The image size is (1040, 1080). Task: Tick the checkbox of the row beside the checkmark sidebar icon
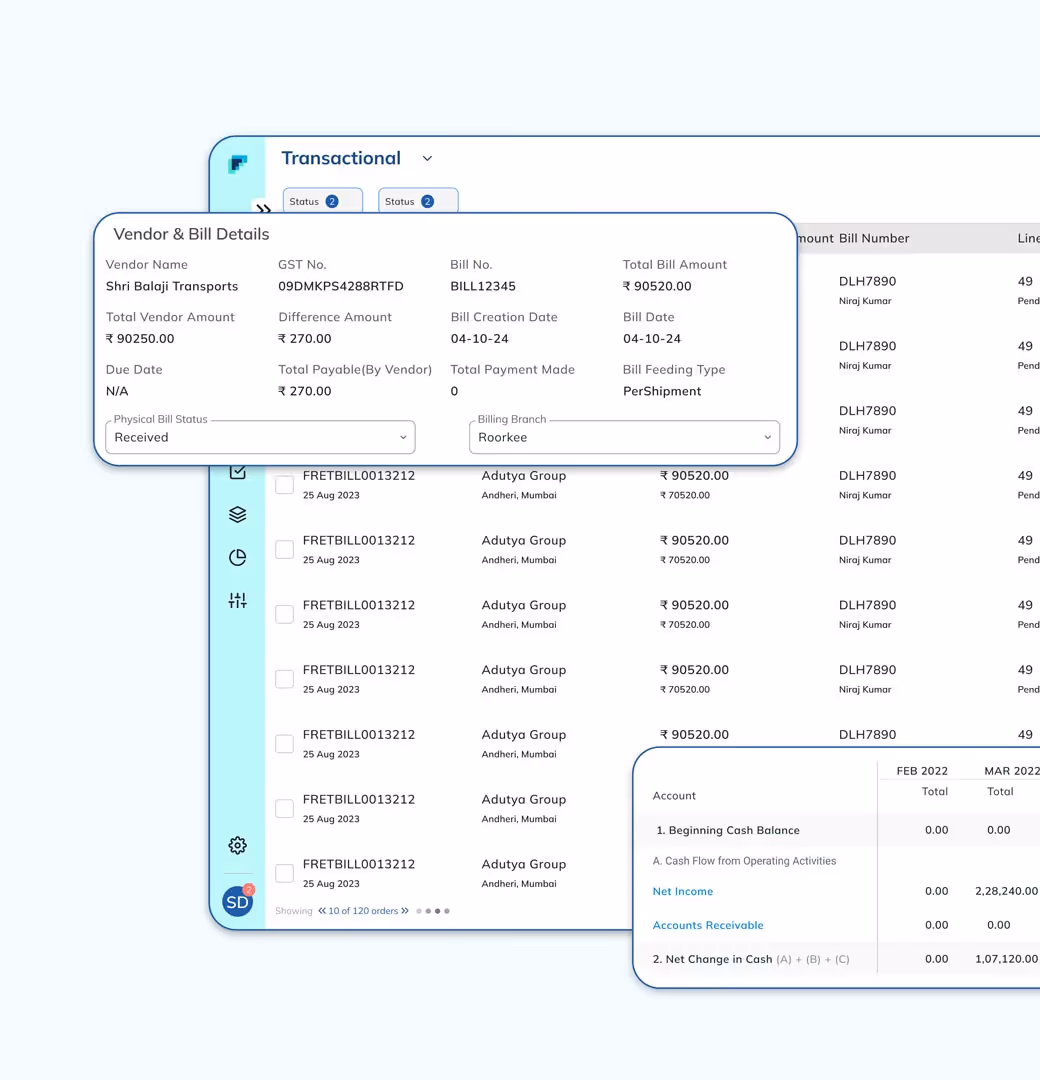284,485
